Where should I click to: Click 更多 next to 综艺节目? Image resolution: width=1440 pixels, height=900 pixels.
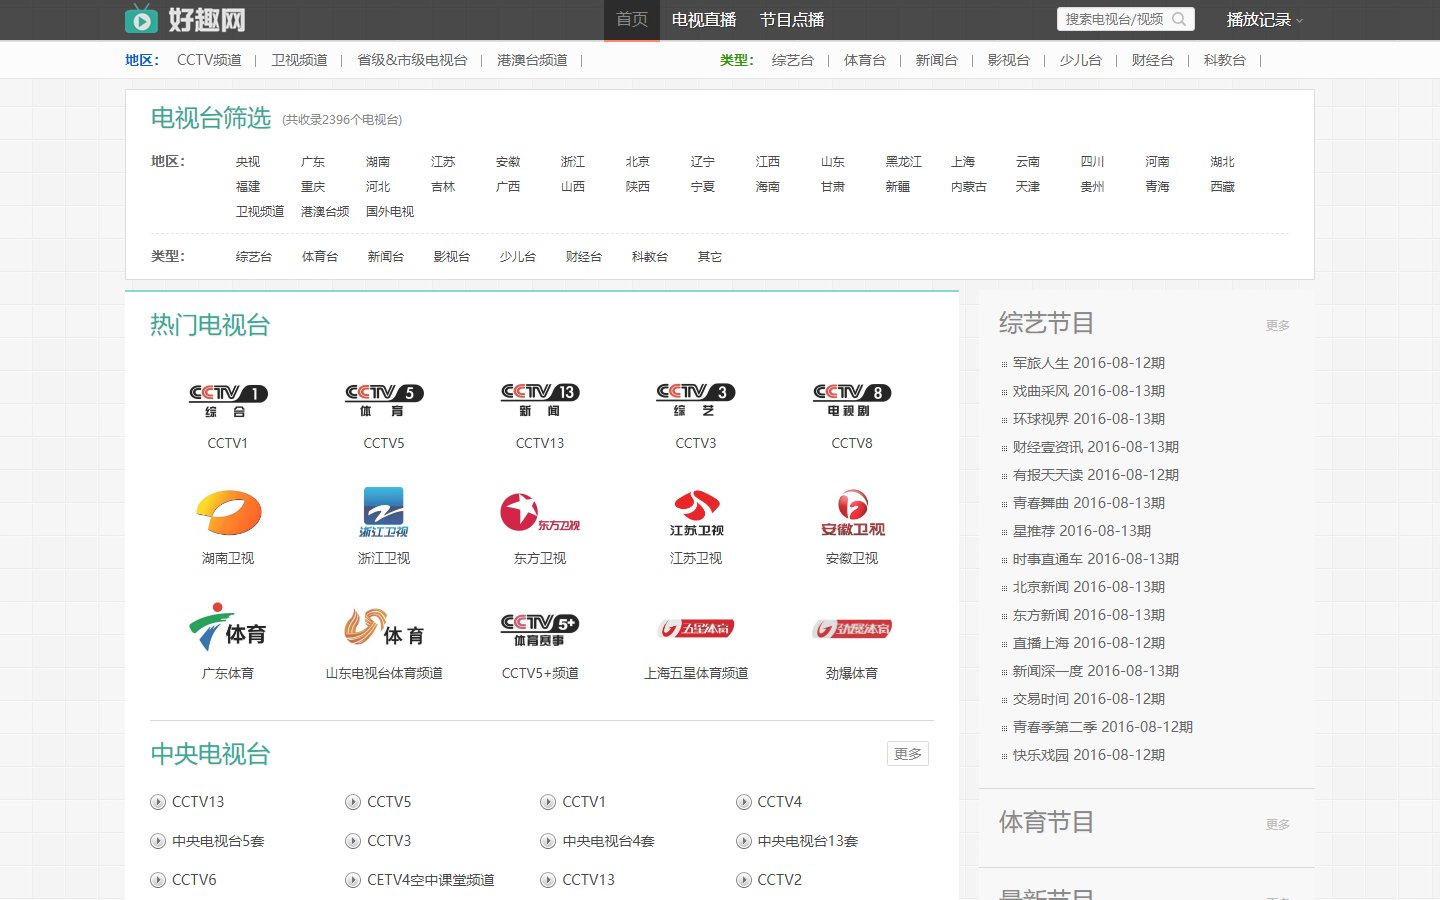tap(1278, 326)
